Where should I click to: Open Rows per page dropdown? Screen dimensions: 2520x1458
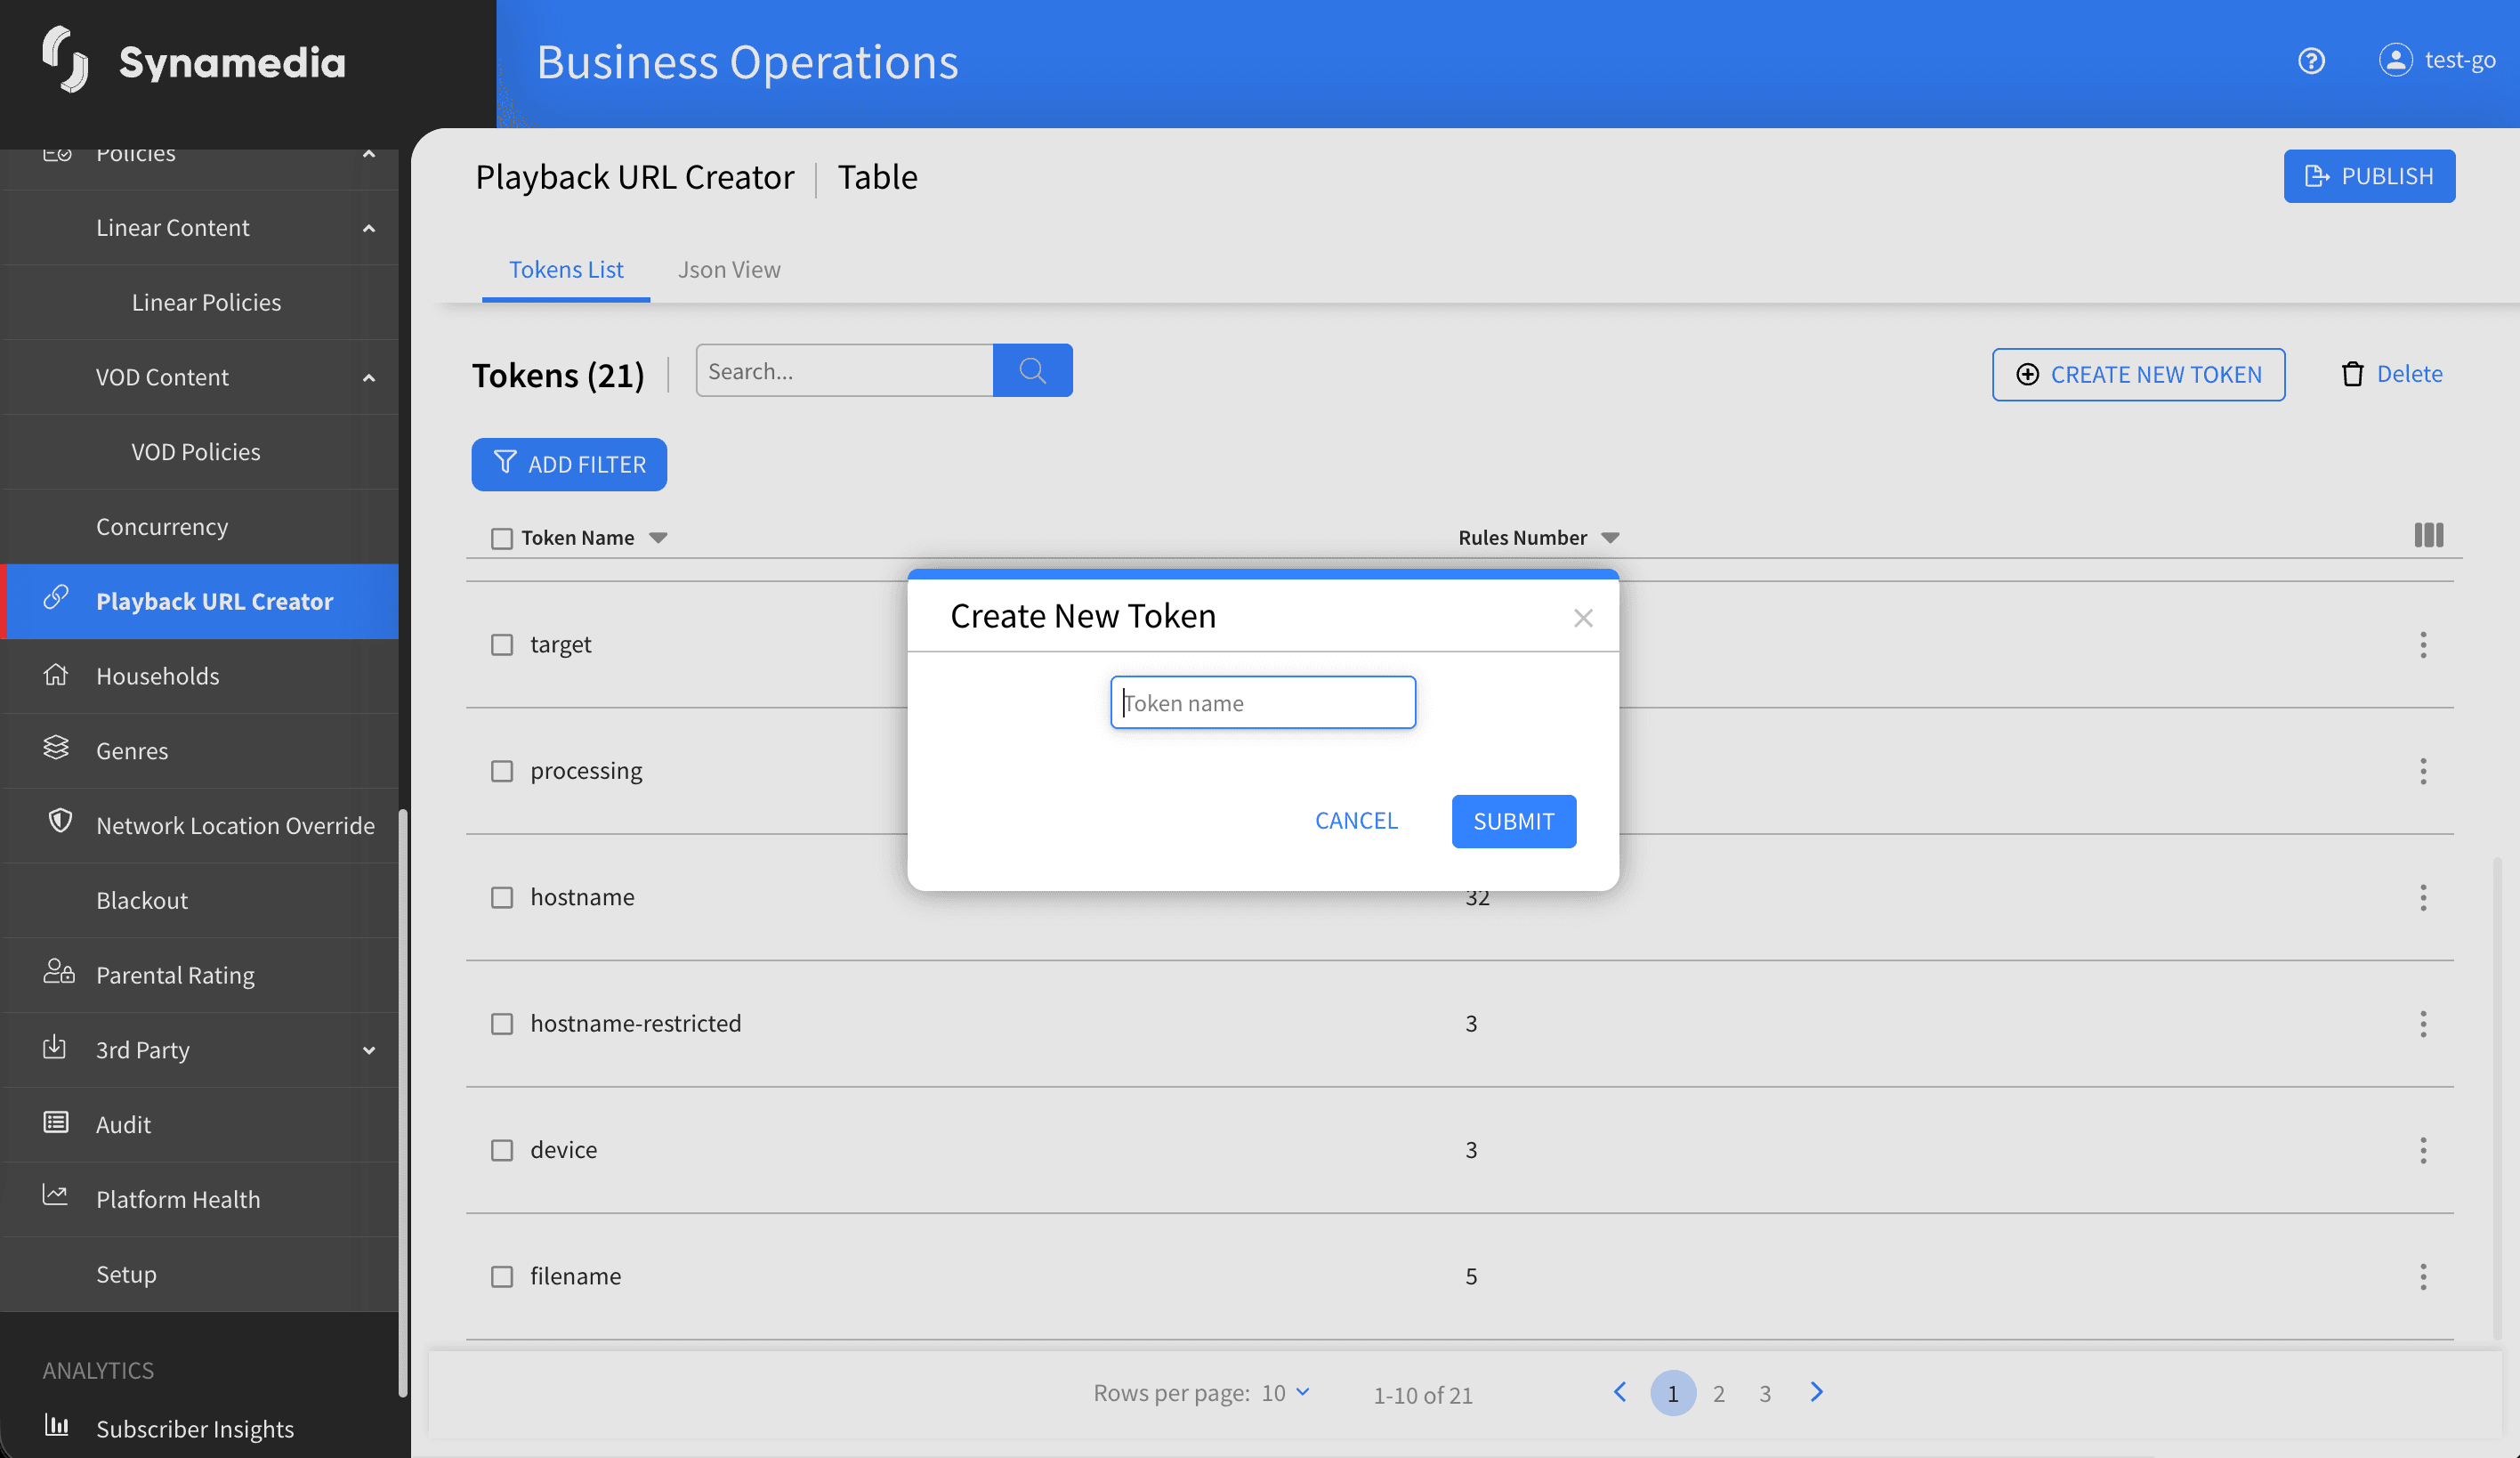pos(1285,1392)
